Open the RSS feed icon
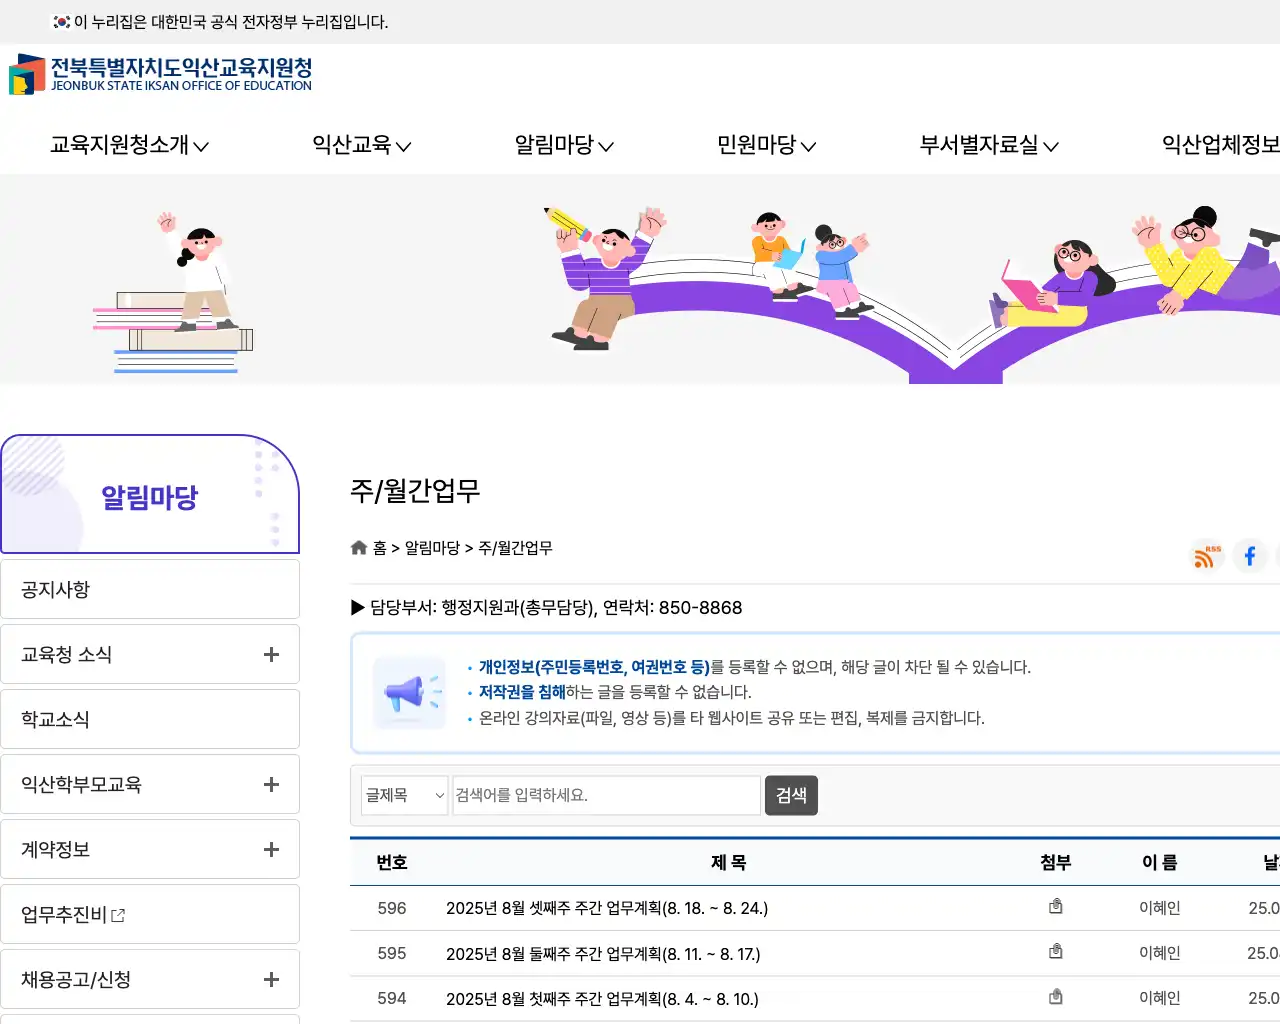The width and height of the screenshot is (1280, 1024). 1205,556
